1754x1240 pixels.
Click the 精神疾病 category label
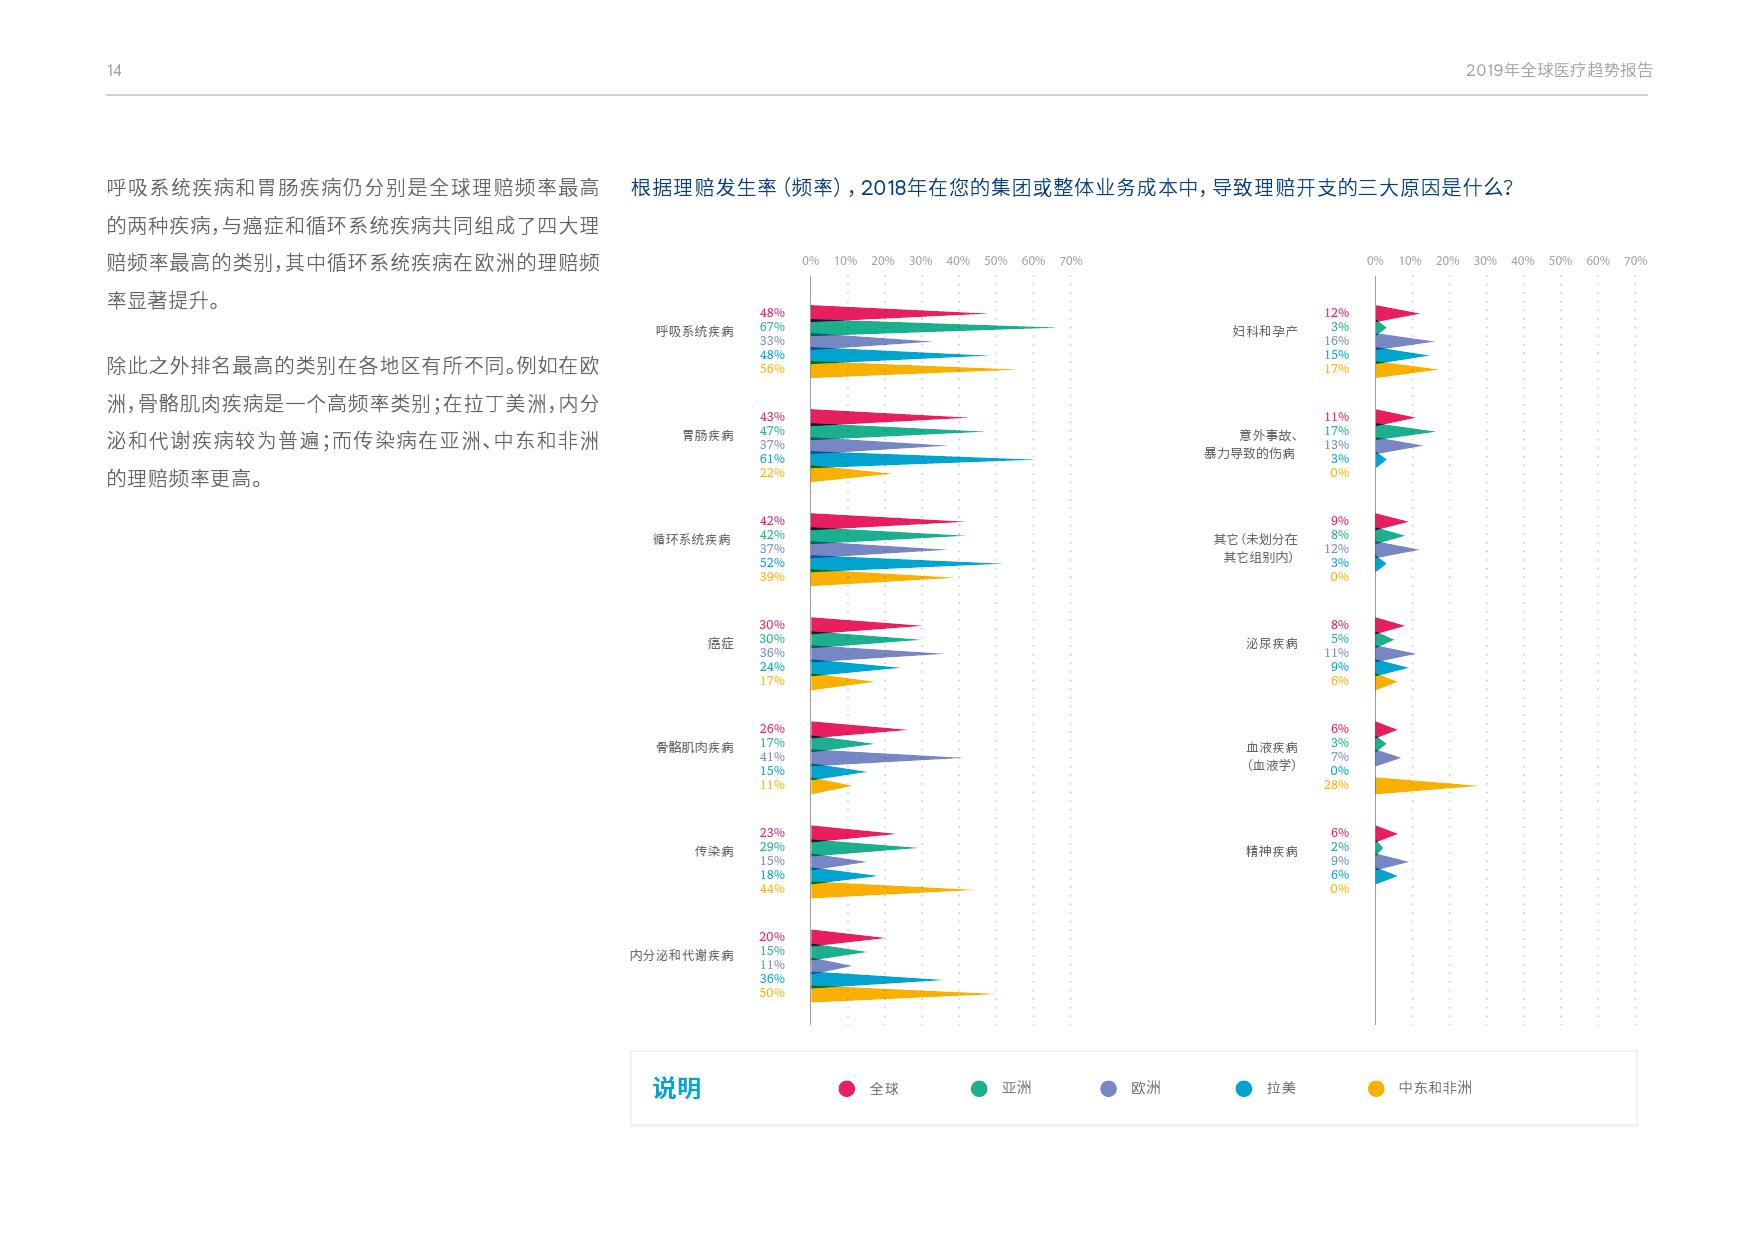pyautogui.click(x=1271, y=852)
